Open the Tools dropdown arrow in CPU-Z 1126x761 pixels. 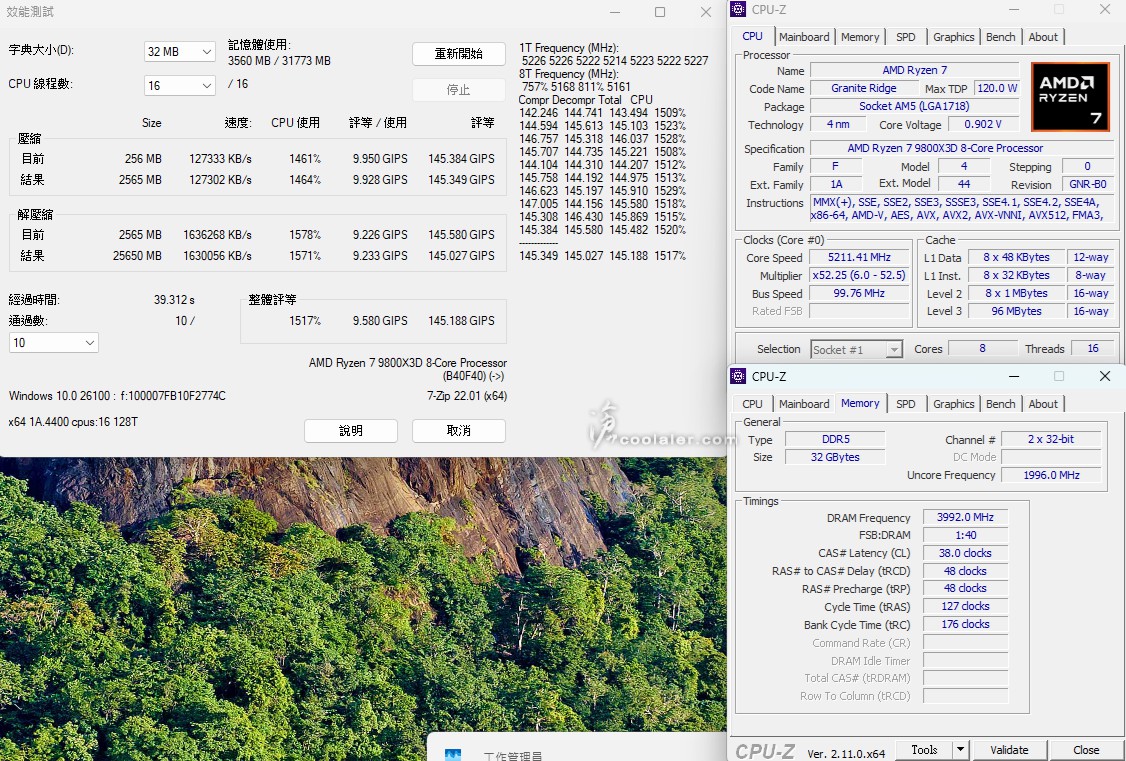coord(961,750)
